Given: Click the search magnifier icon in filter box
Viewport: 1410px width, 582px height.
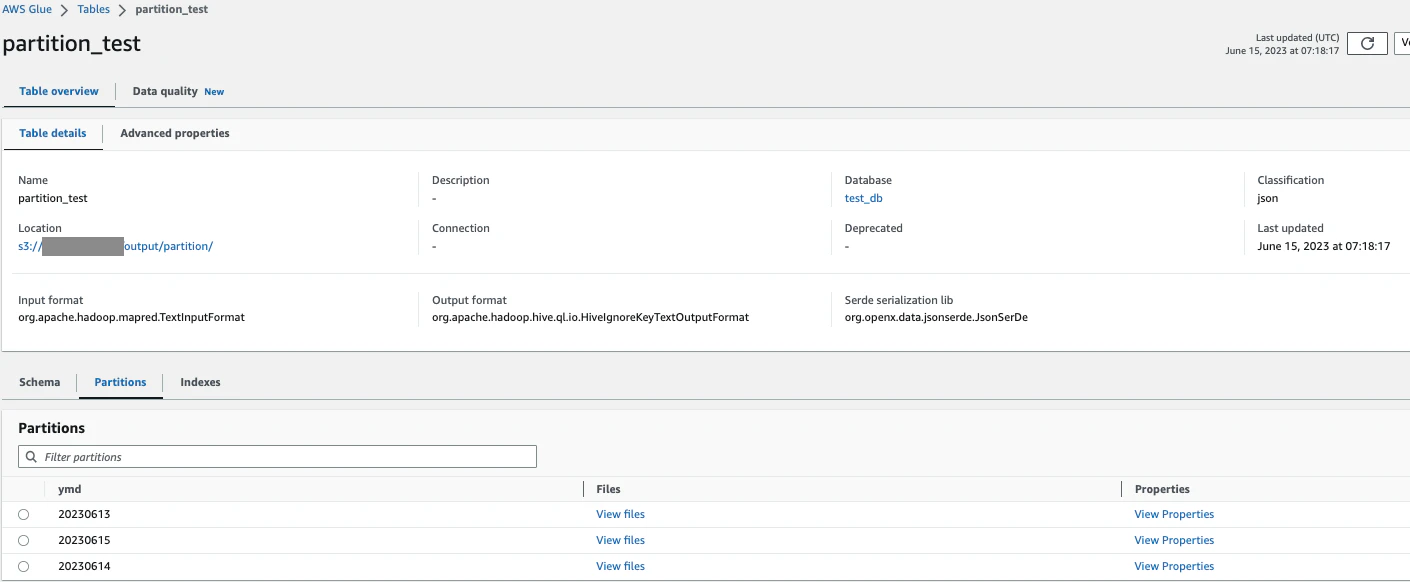Looking at the screenshot, I should click(x=31, y=457).
